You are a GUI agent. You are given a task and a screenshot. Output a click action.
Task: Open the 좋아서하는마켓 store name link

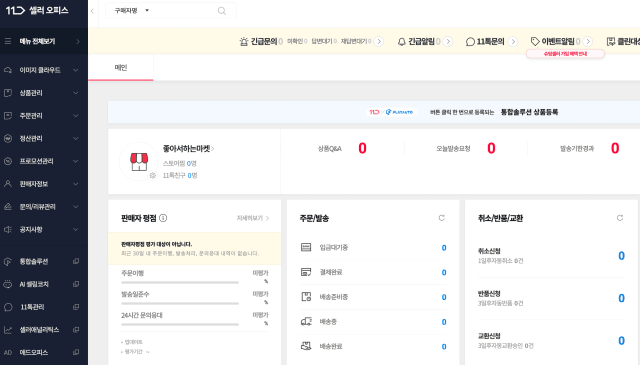tap(188, 149)
